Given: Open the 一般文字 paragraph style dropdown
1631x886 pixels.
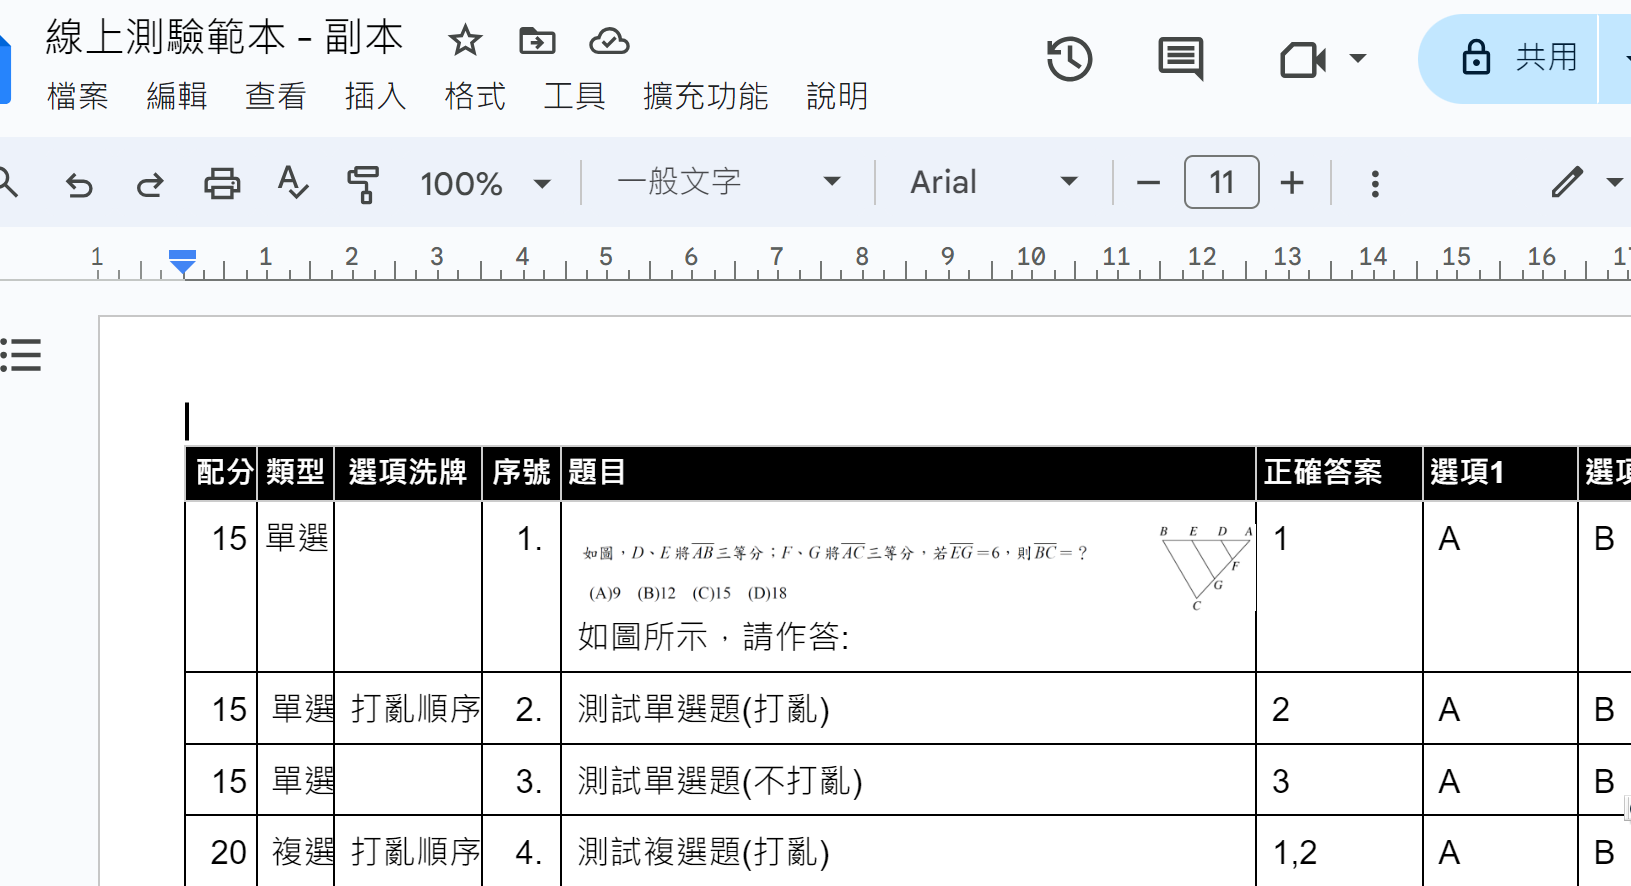Looking at the screenshot, I should tap(728, 182).
